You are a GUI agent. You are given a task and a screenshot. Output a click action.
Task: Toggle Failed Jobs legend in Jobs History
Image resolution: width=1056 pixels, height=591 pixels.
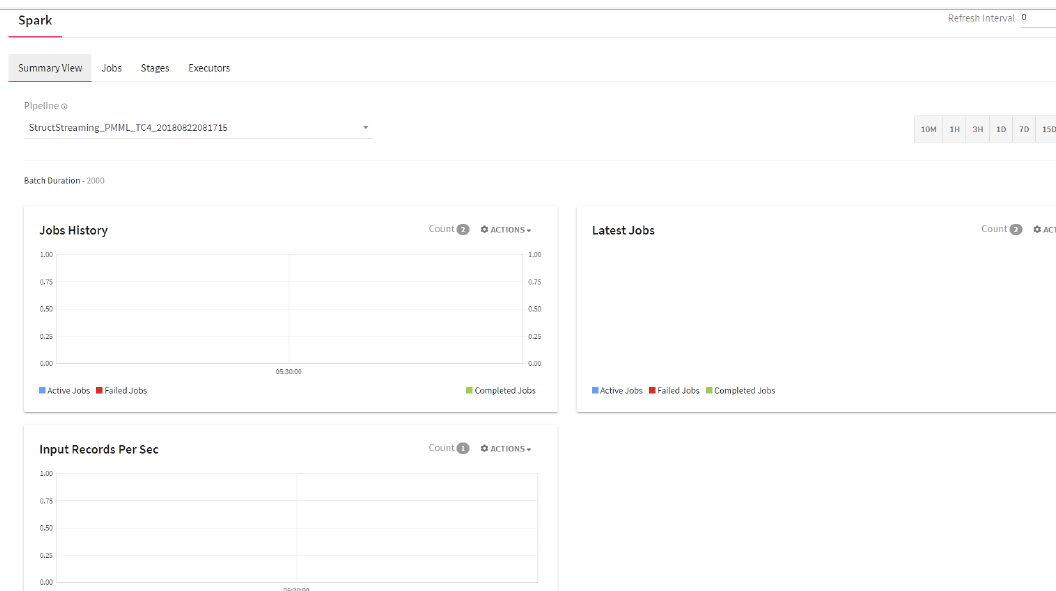(121, 390)
